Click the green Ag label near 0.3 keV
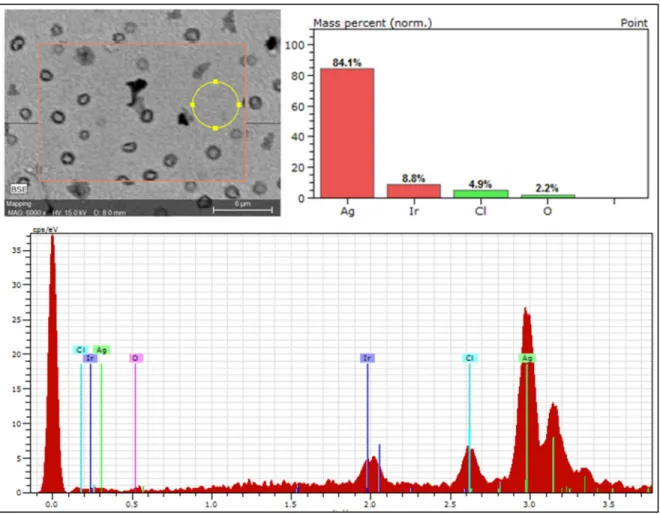 point(101,350)
